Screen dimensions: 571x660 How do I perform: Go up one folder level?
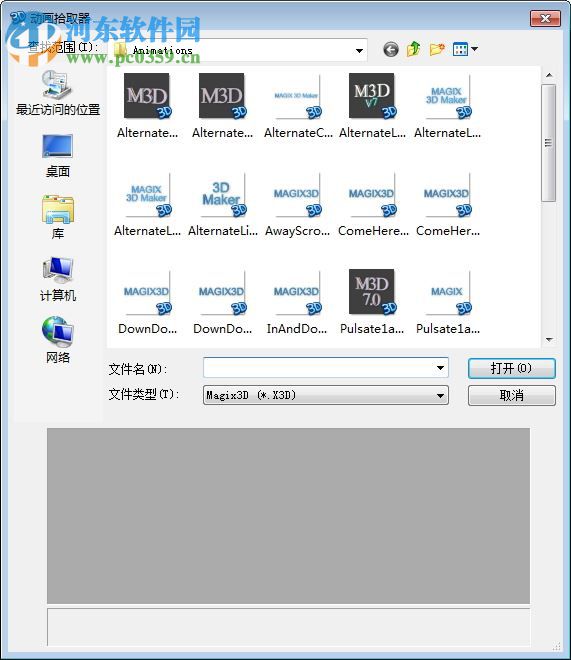point(414,49)
